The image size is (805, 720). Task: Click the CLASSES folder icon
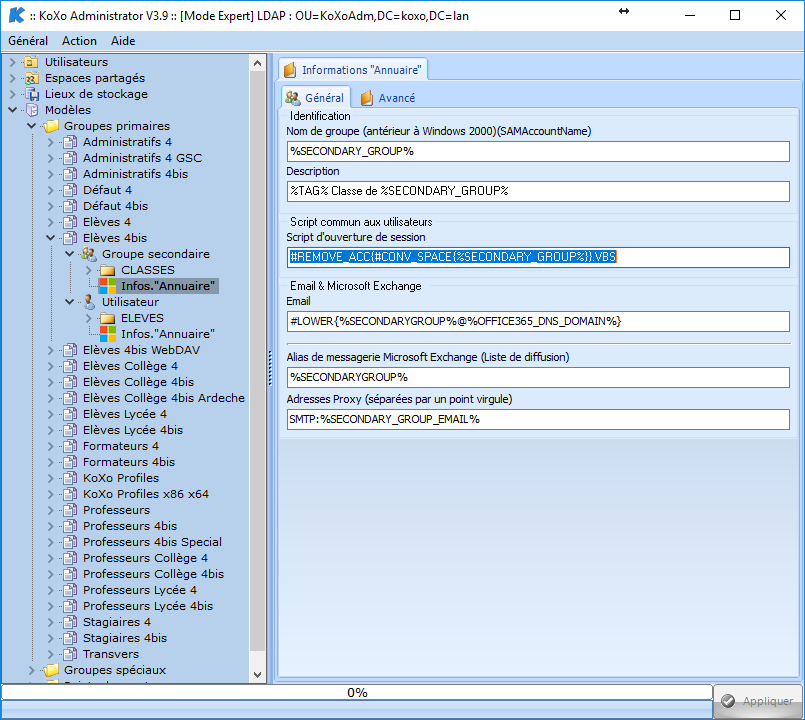click(107, 270)
